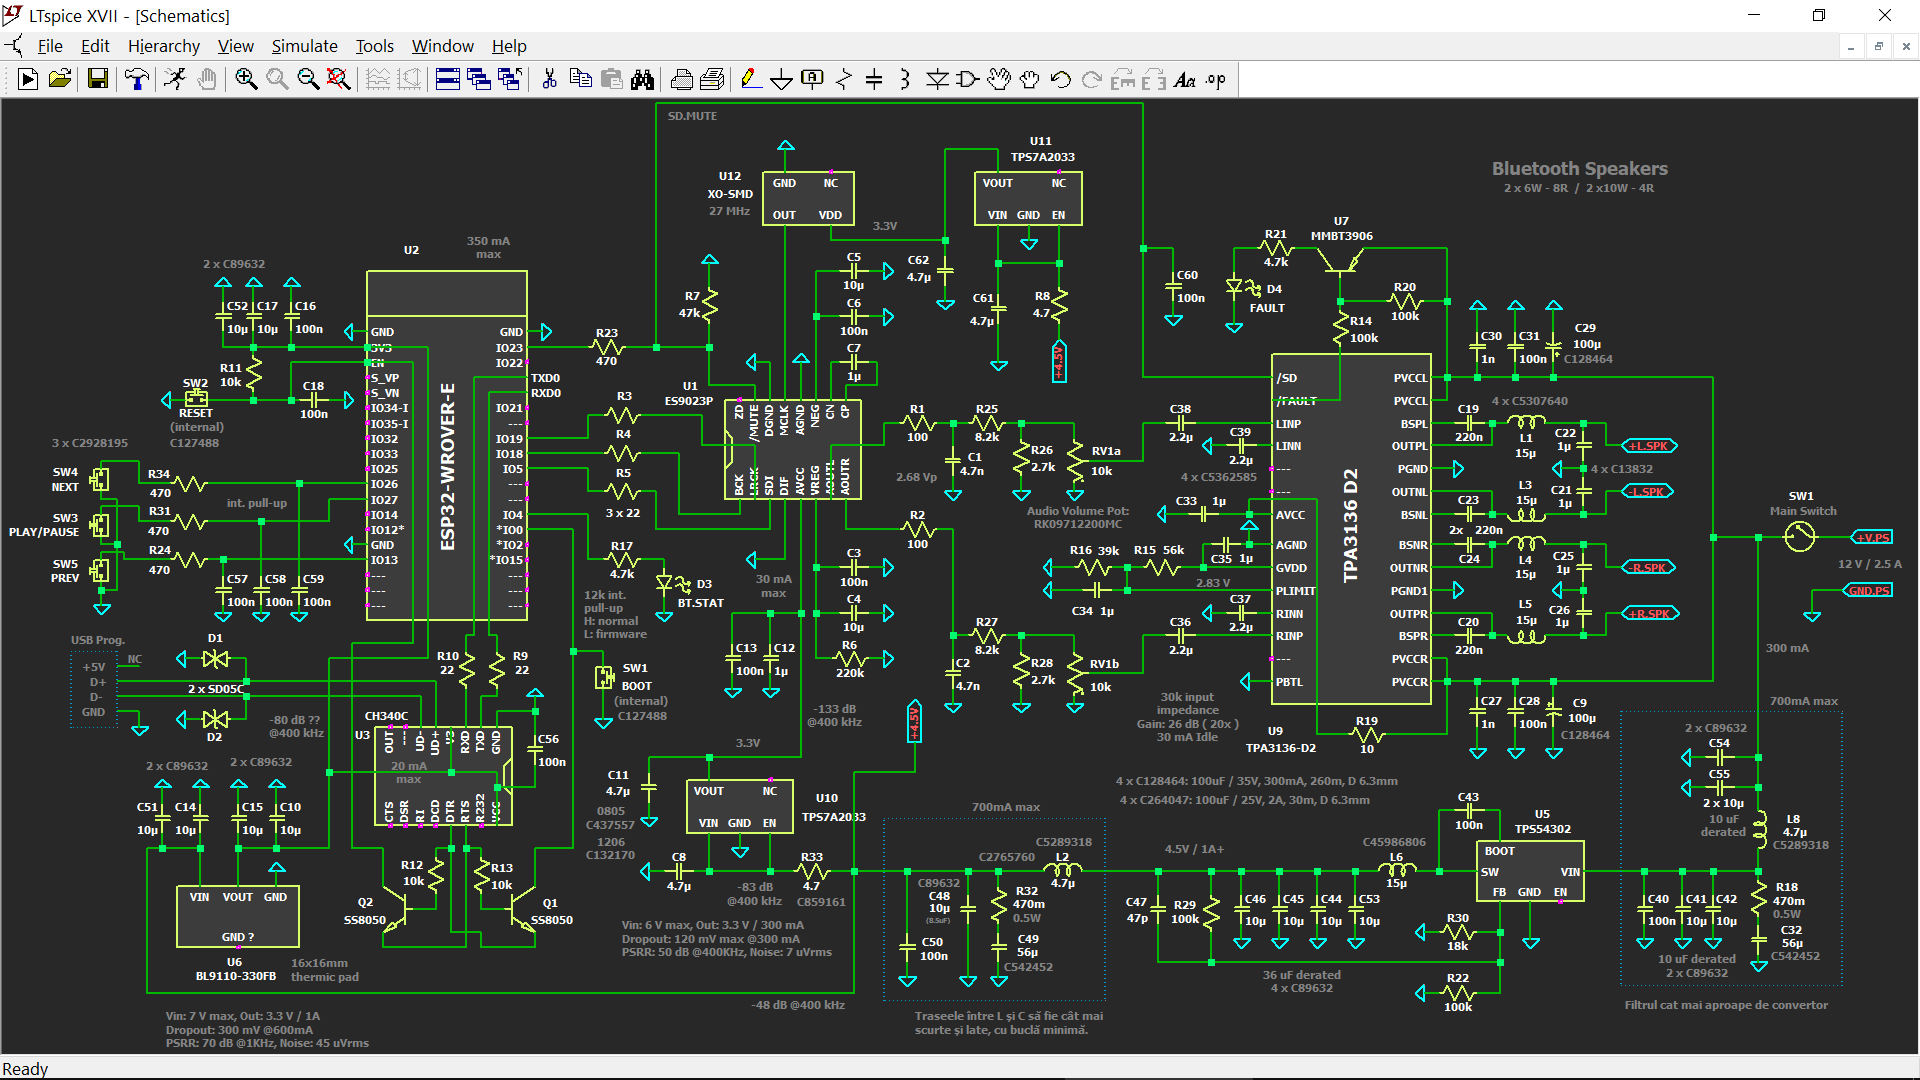
Task: Place a Capacitor from the toolbar
Action: pyautogui.click(x=874, y=79)
